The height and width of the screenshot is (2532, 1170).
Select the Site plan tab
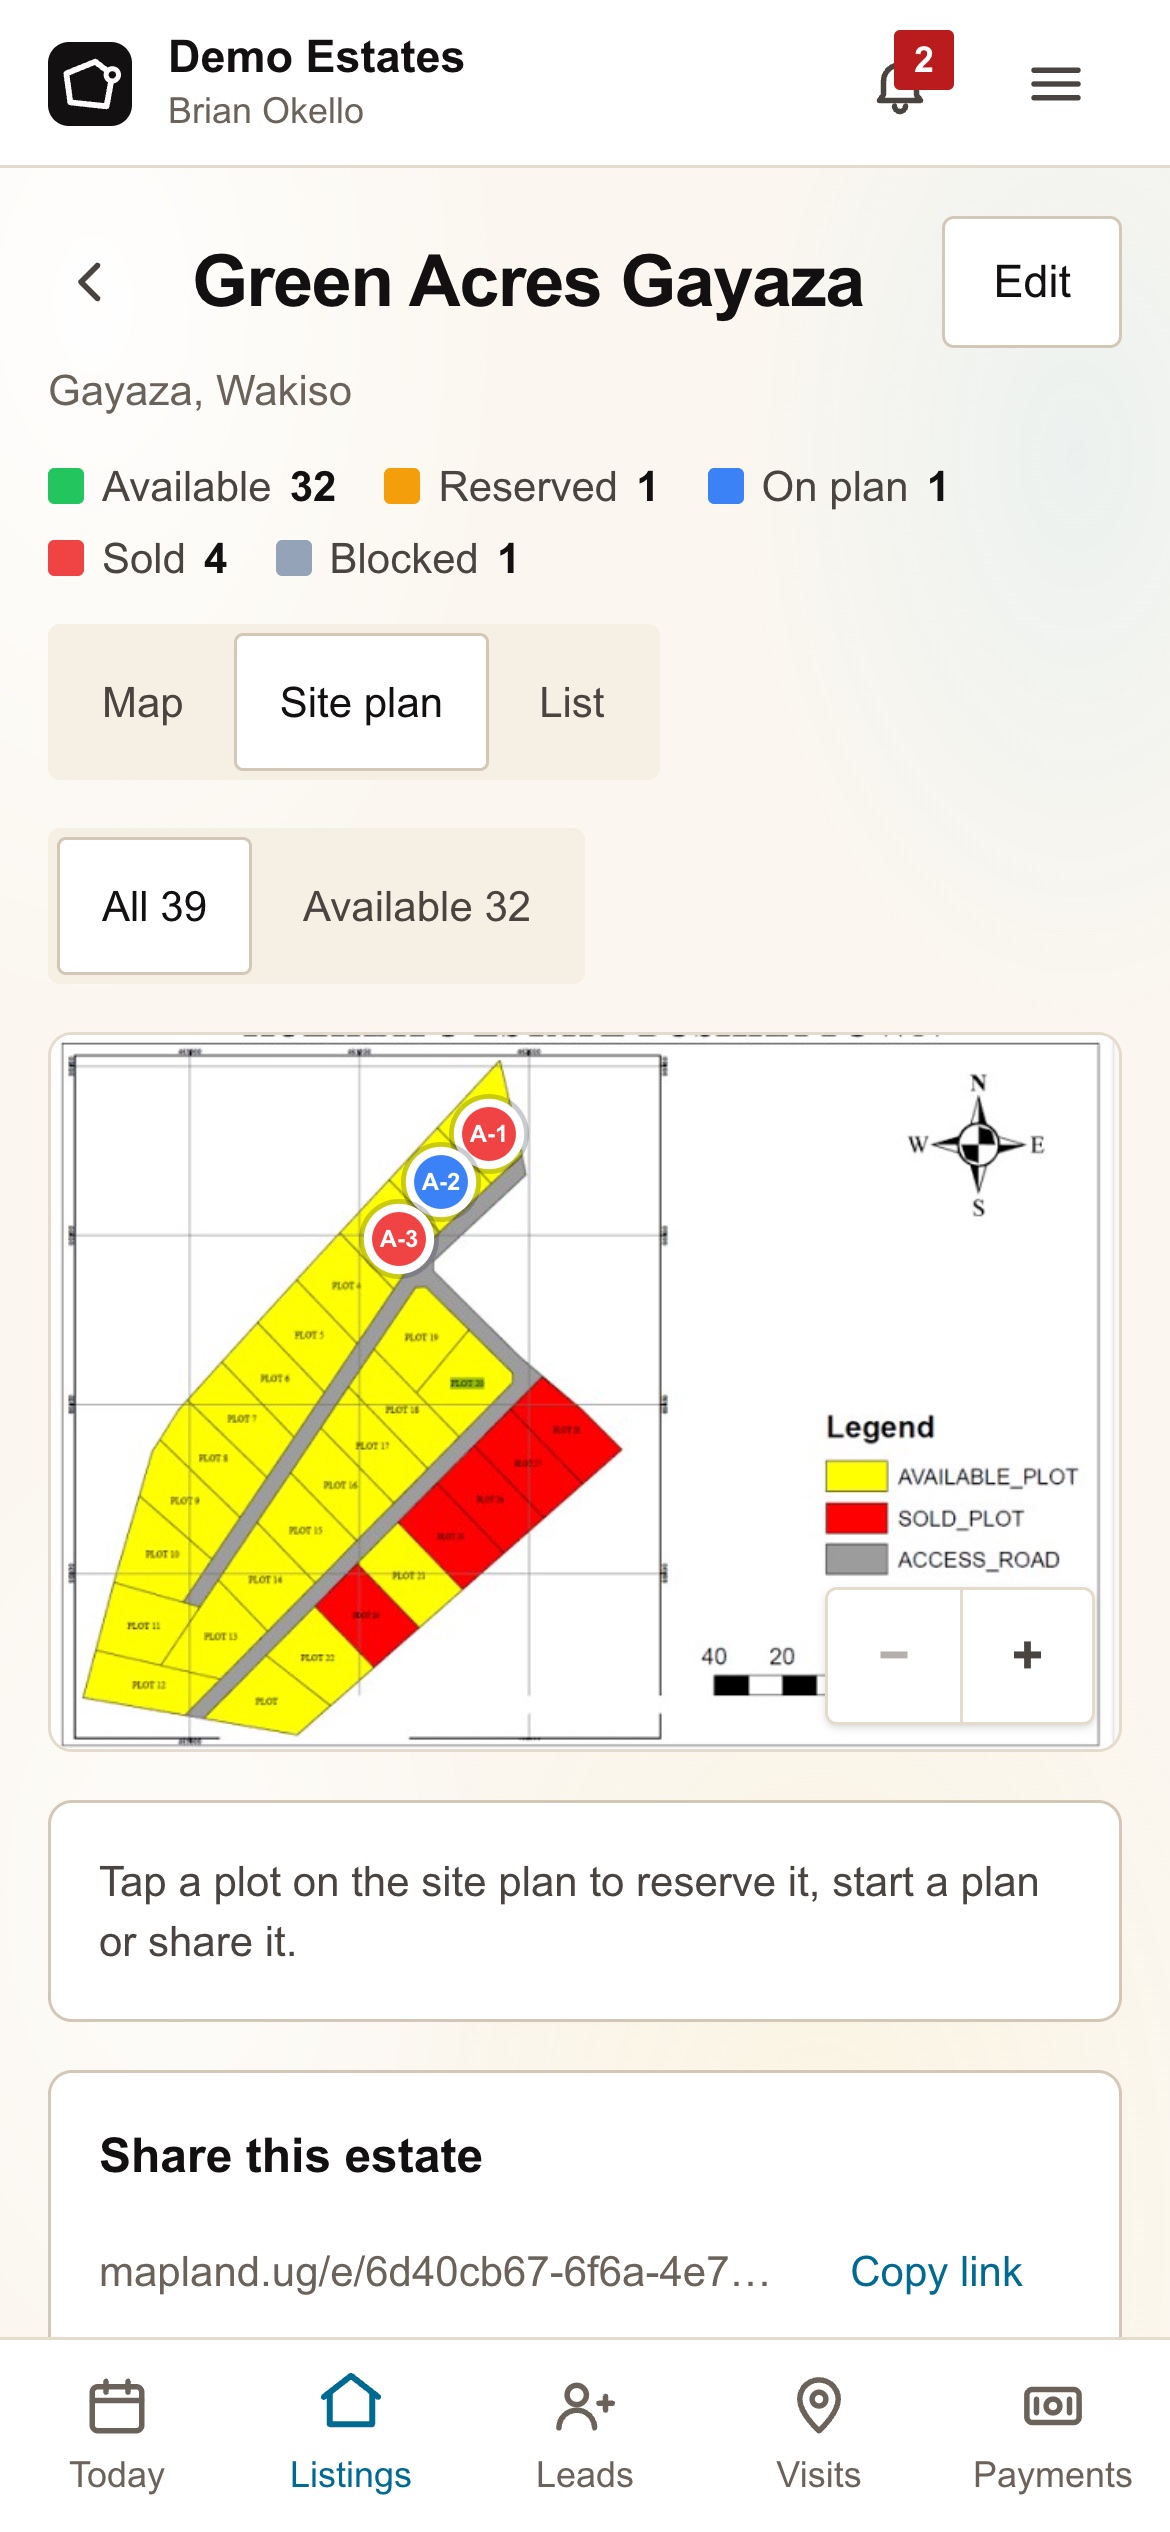coord(361,702)
